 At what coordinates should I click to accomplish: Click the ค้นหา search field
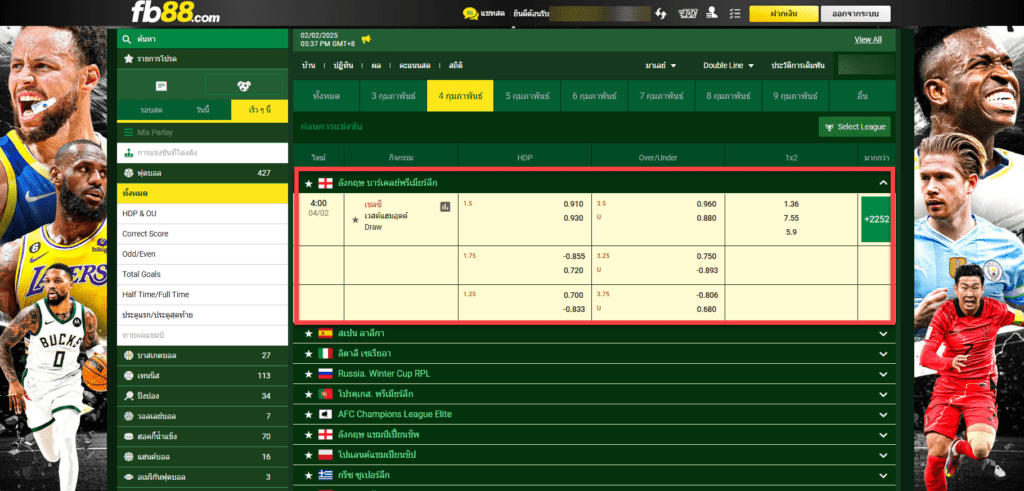coord(202,39)
